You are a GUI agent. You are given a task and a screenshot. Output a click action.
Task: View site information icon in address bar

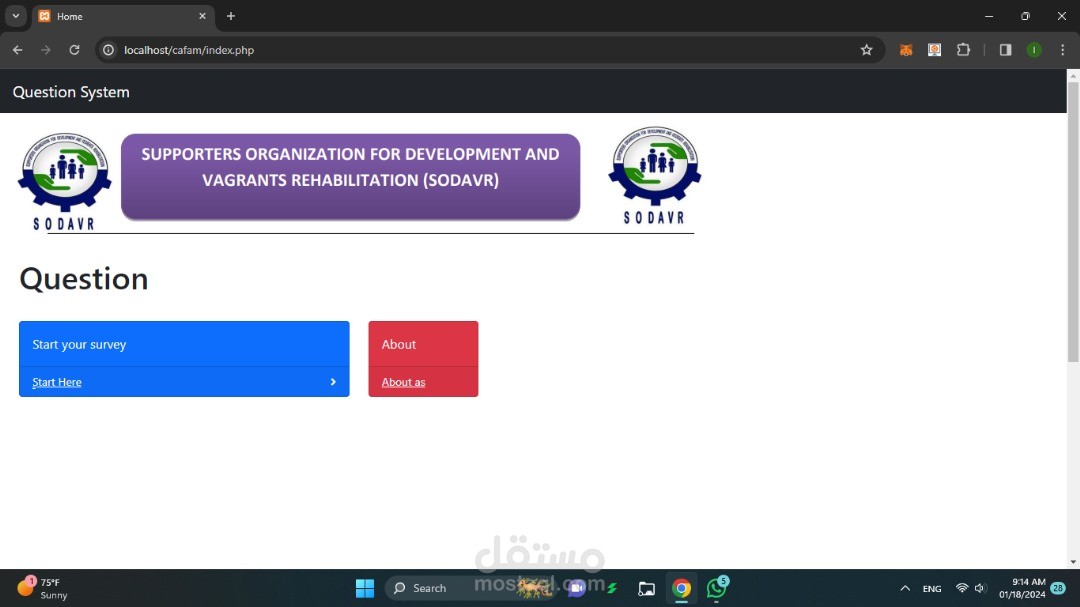click(x=108, y=50)
